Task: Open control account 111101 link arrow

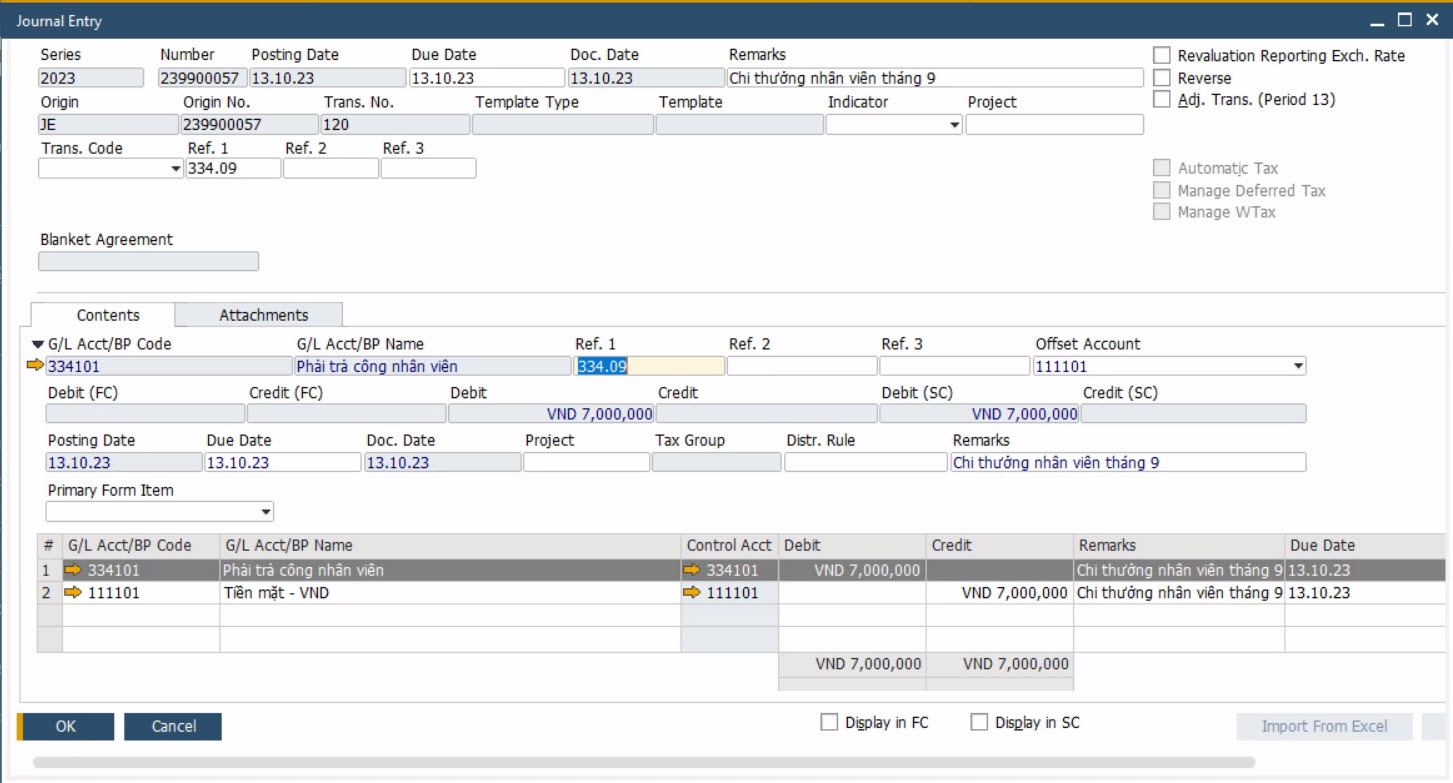Action: tap(692, 593)
